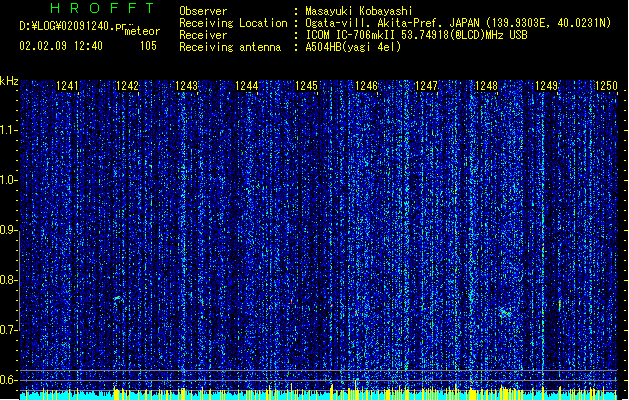
Task: Click the 1250 time marker
Action: pos(606,85)
